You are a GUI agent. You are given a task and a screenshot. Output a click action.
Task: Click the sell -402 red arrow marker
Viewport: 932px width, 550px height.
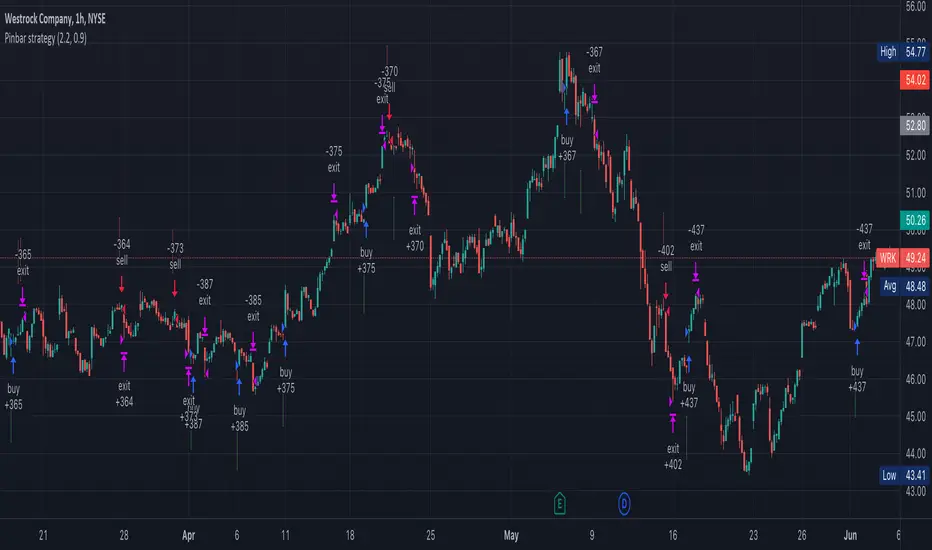(x=666, y=291)
